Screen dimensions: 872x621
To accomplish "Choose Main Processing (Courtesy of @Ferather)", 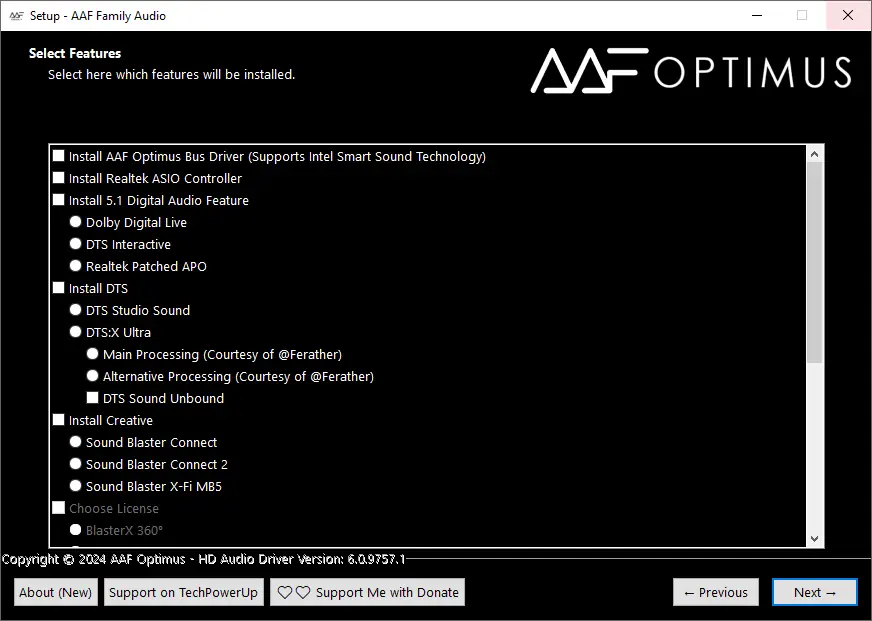I will point(92,354).
